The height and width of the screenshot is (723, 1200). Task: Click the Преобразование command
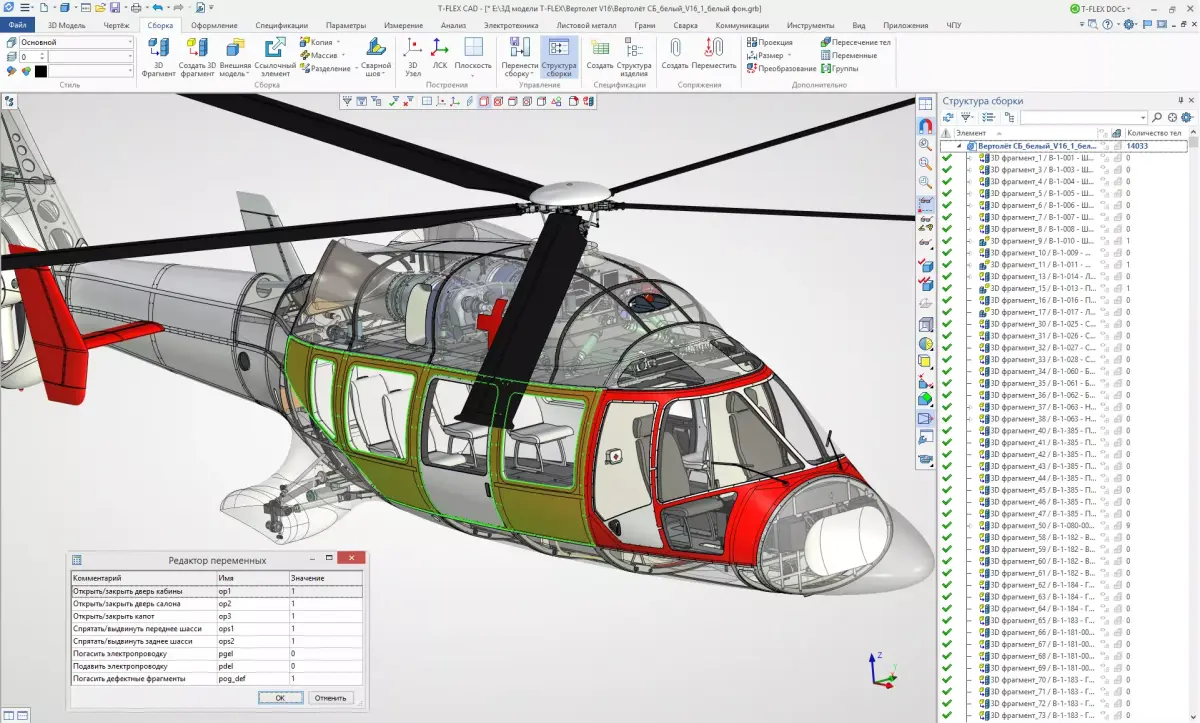(781, 68)
